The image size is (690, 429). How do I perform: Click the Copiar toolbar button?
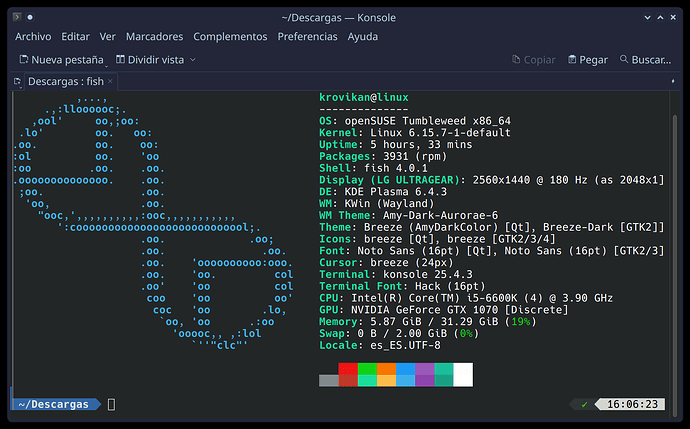[x=531, y=60]
